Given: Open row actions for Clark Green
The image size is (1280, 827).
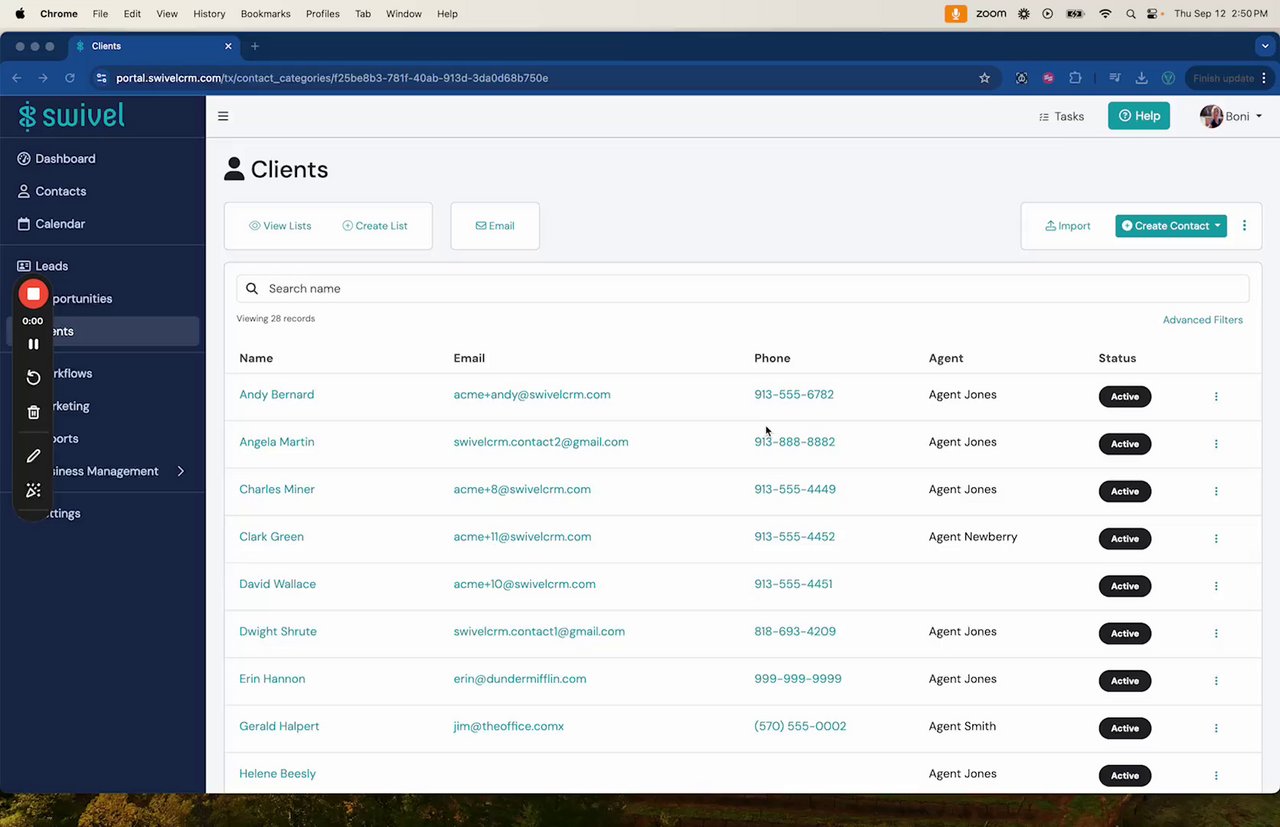Looking at the screenshot, I should click(1216, 538).
